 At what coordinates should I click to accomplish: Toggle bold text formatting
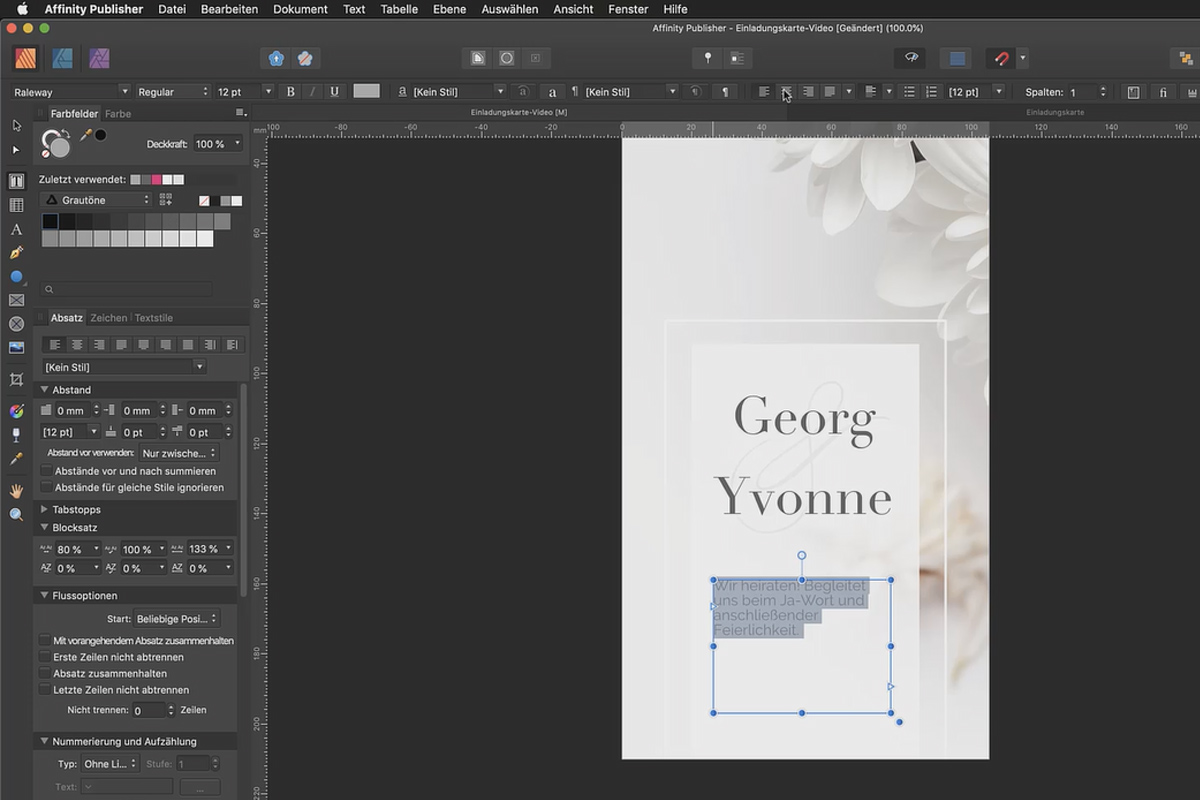291,92
